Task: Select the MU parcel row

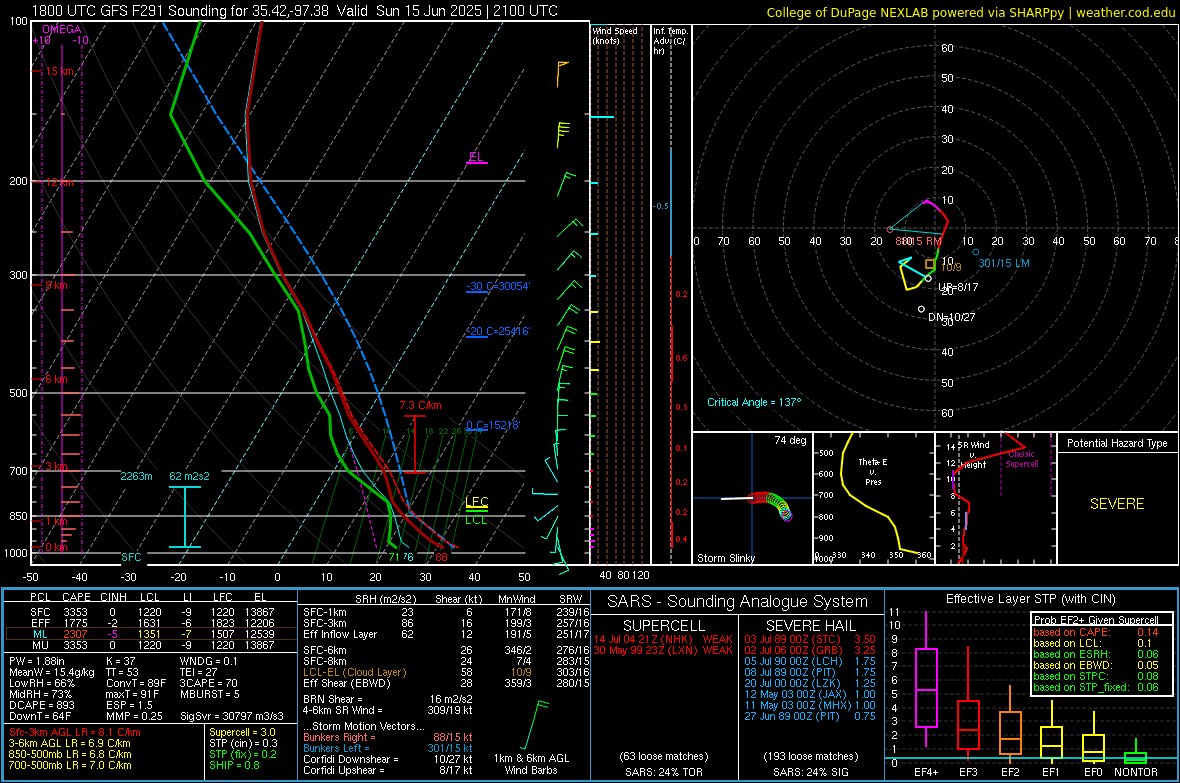Action: [151, 645]
